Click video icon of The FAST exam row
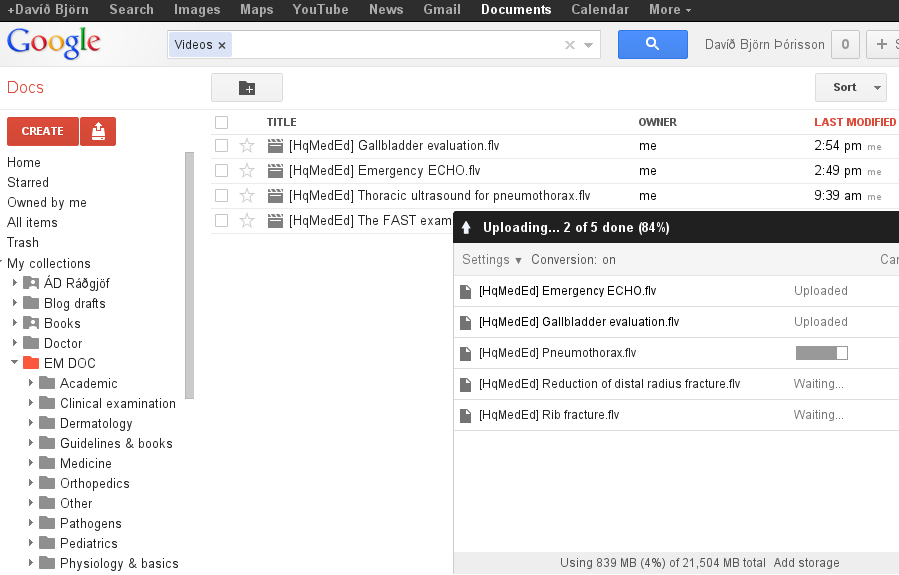The height and width of the screenshot is (575, 899). [x=276, y=221]
